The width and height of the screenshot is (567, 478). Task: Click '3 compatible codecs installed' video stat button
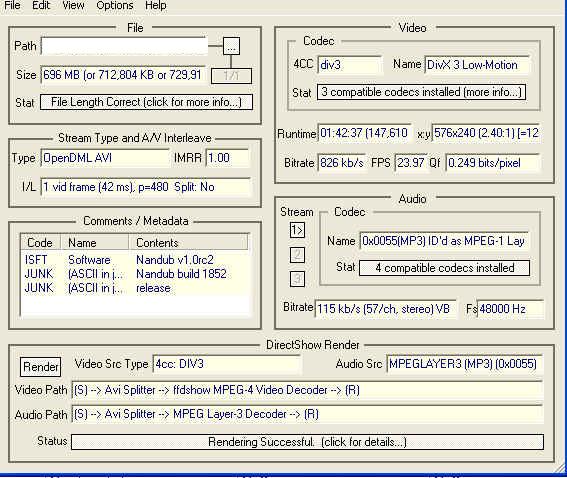coord(422,92)
